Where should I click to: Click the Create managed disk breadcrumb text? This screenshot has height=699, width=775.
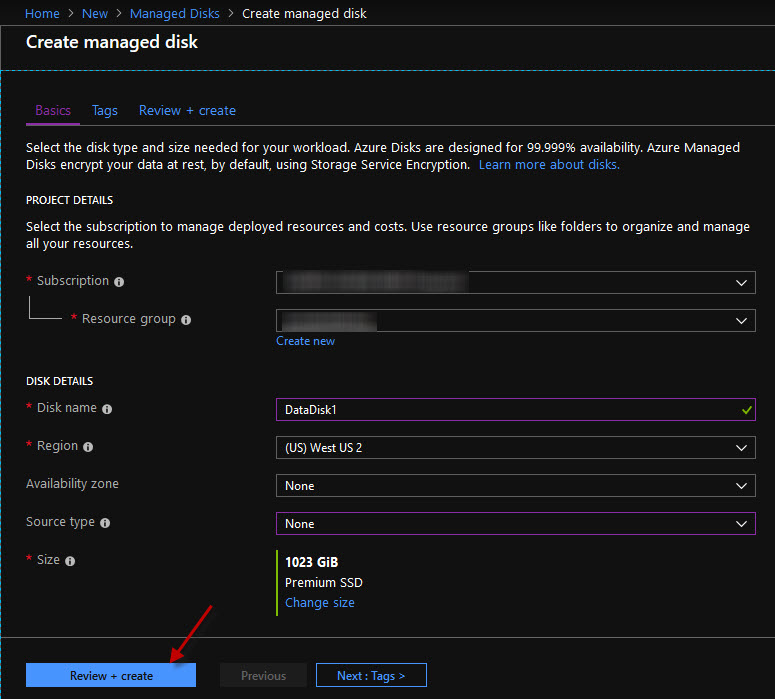(304, 13)
